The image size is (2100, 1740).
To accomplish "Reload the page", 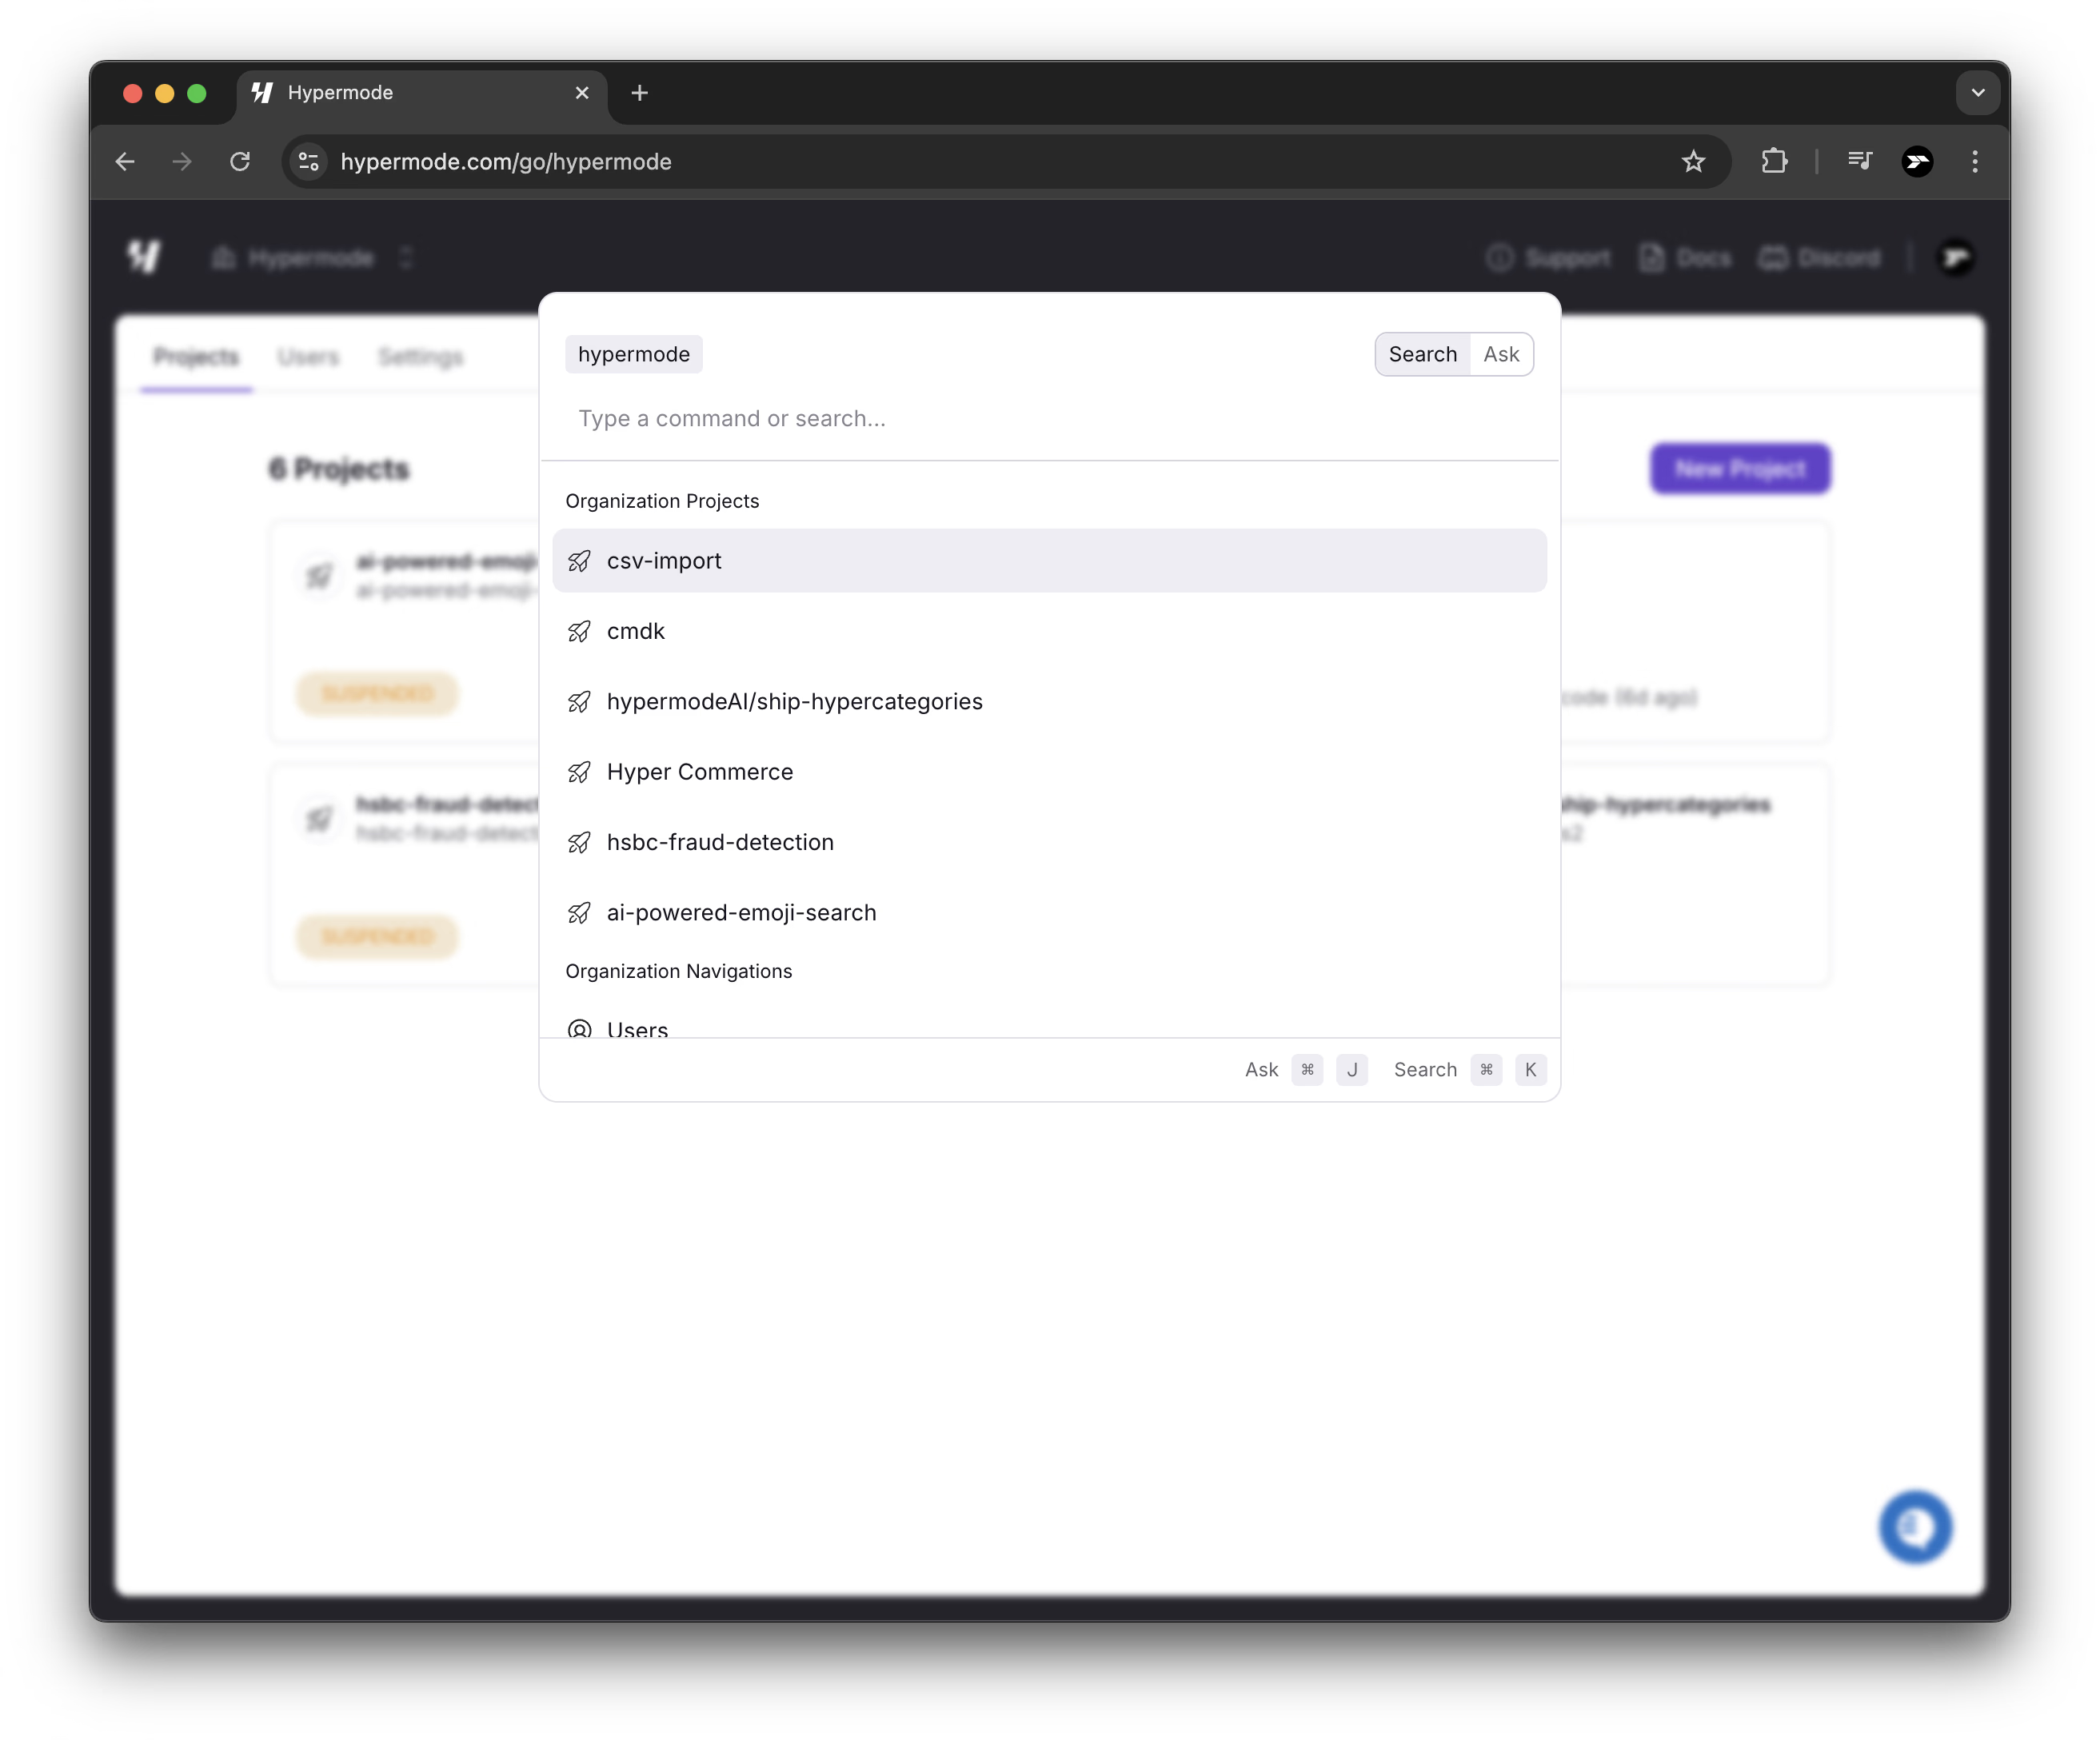I will coord(240,161).
